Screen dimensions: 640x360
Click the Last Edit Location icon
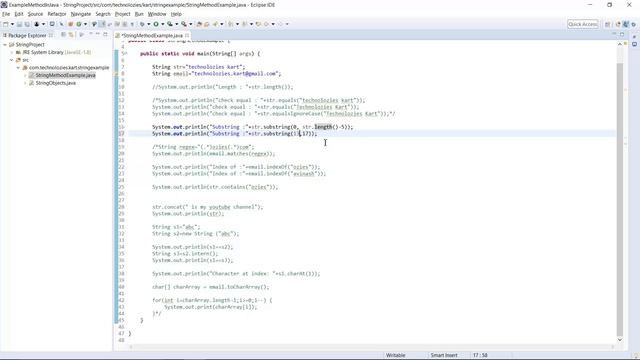[258, 24]
